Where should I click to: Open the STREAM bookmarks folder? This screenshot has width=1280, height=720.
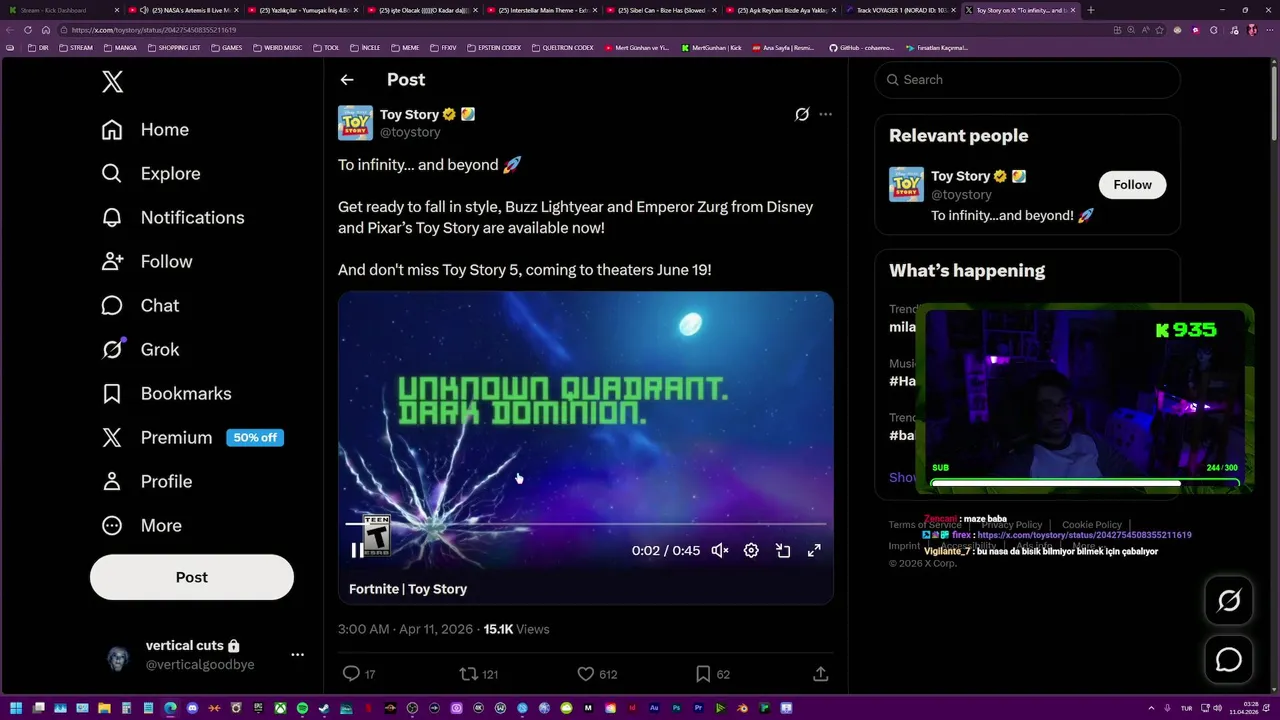pos(76,47)
